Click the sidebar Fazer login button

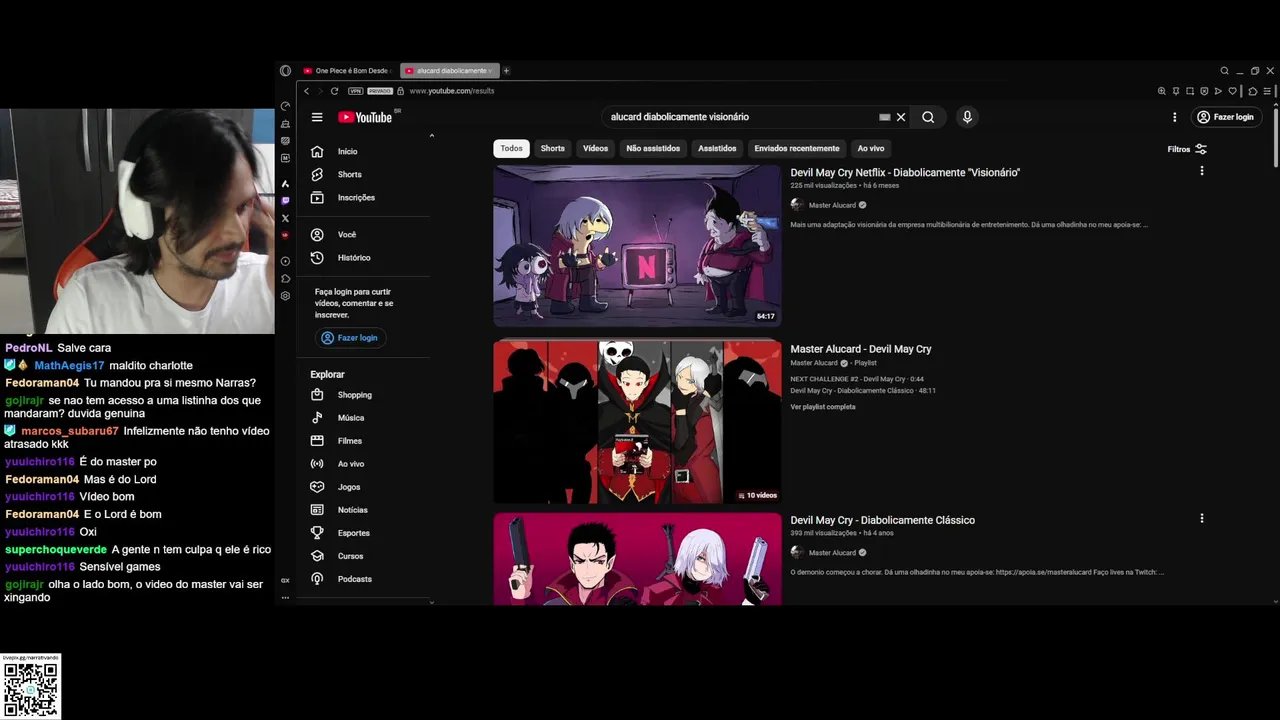(350, 338)
